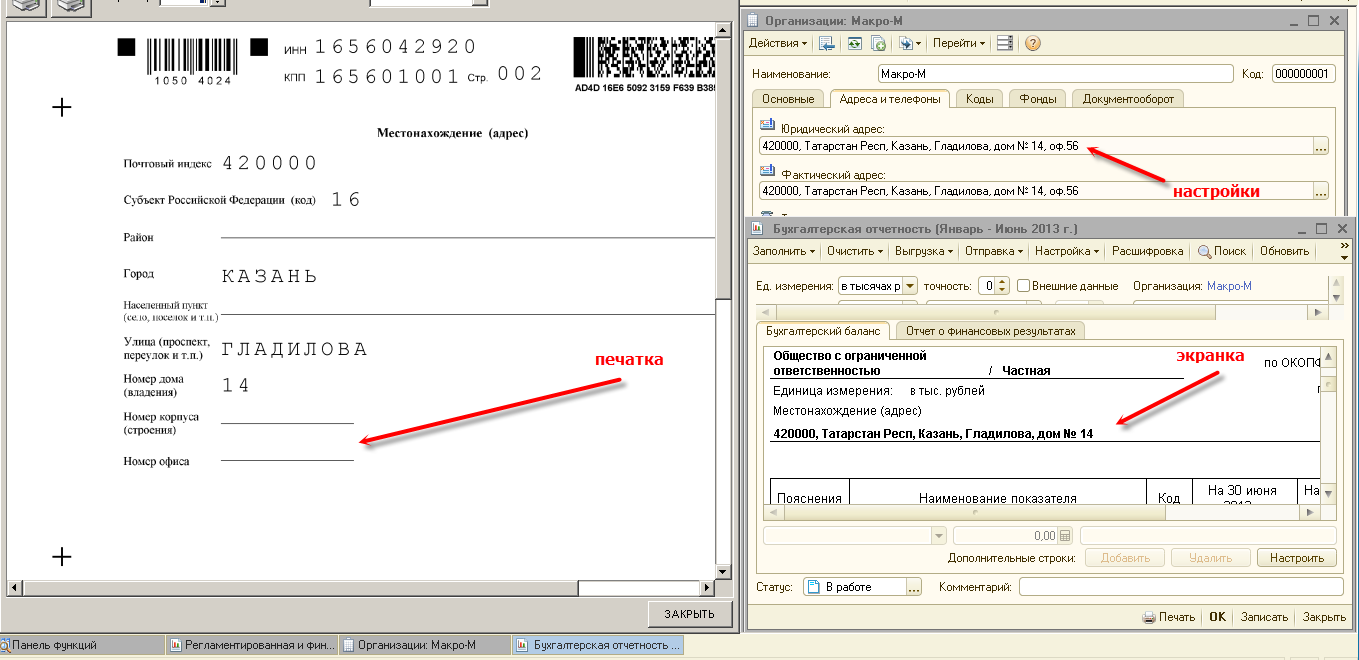Open the Действия dropdown menu
The width and height of the screenshot is (1359, 660).
(x=778, y=43)
